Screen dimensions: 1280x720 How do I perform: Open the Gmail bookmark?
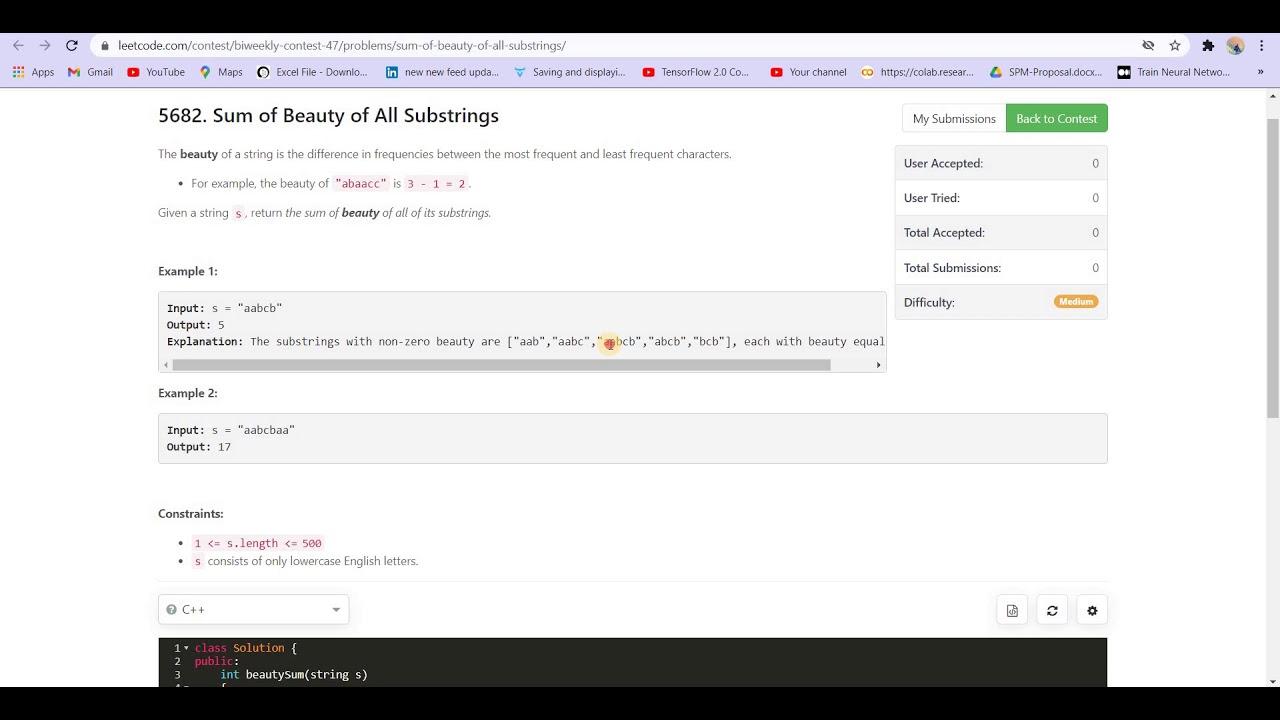click(90, 72)
